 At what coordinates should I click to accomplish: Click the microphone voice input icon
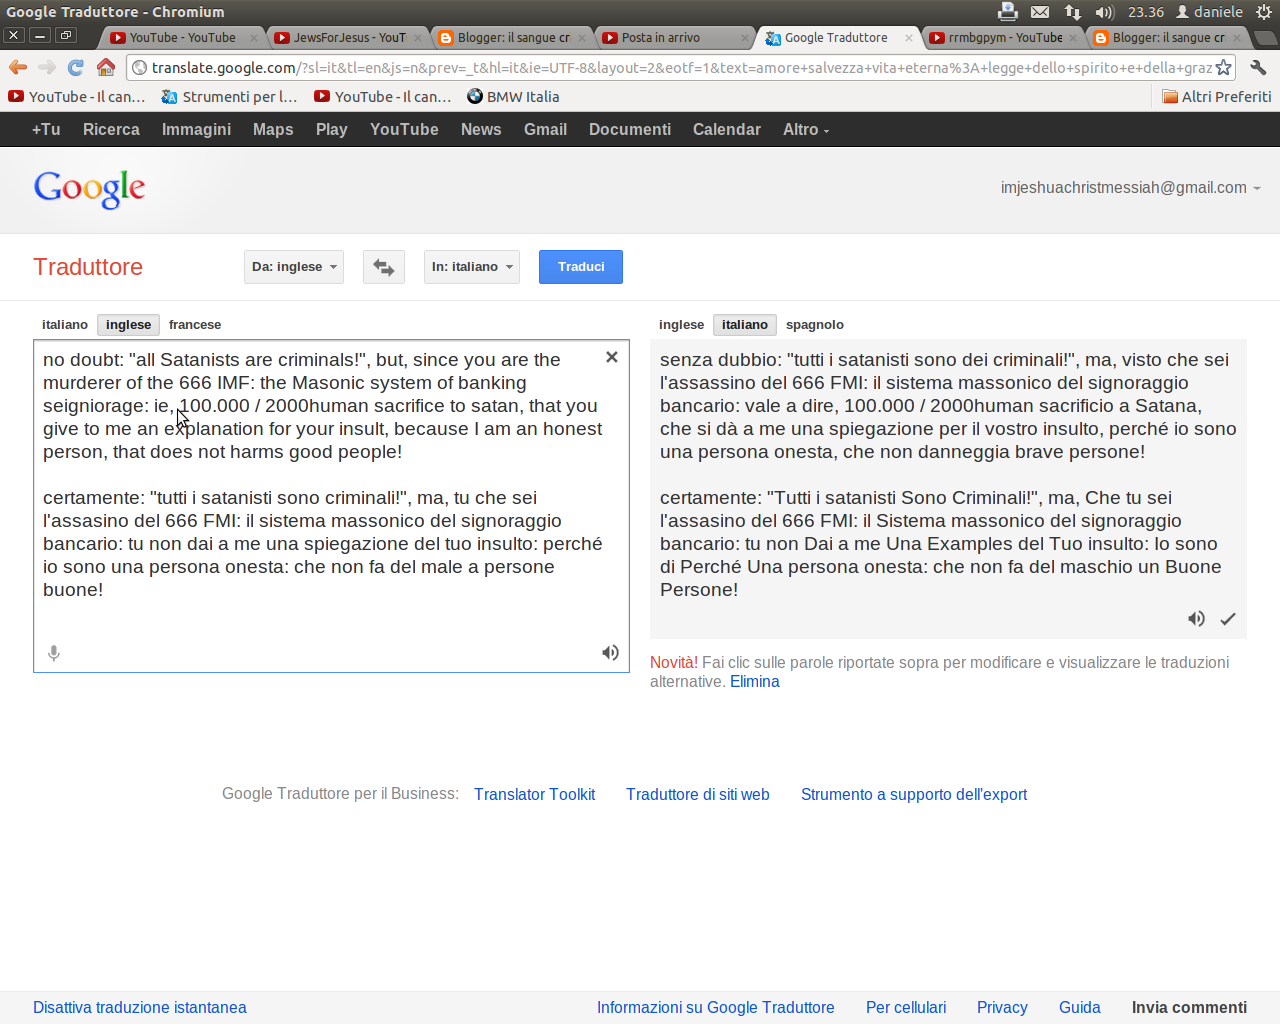pos(54,653)
